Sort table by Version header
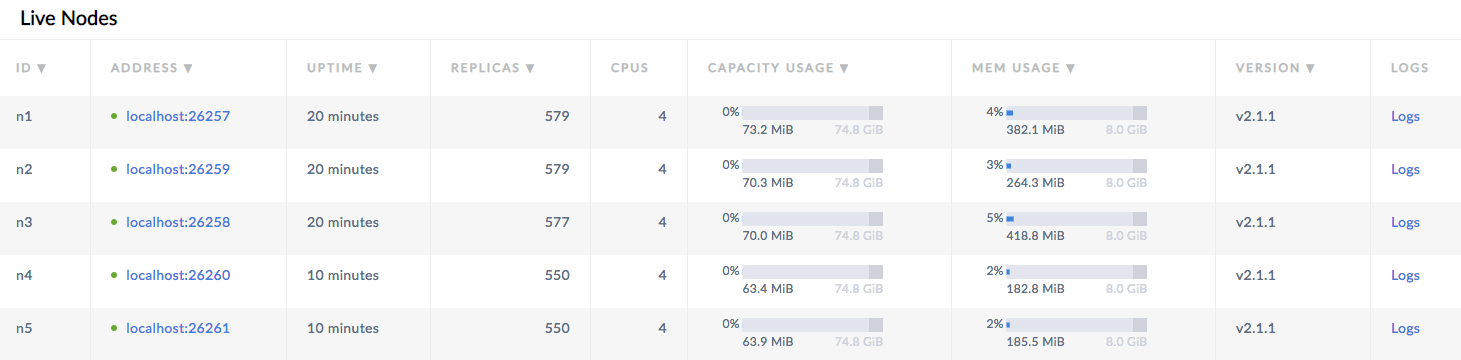The image size is (1461, 360). [1275, 68]
